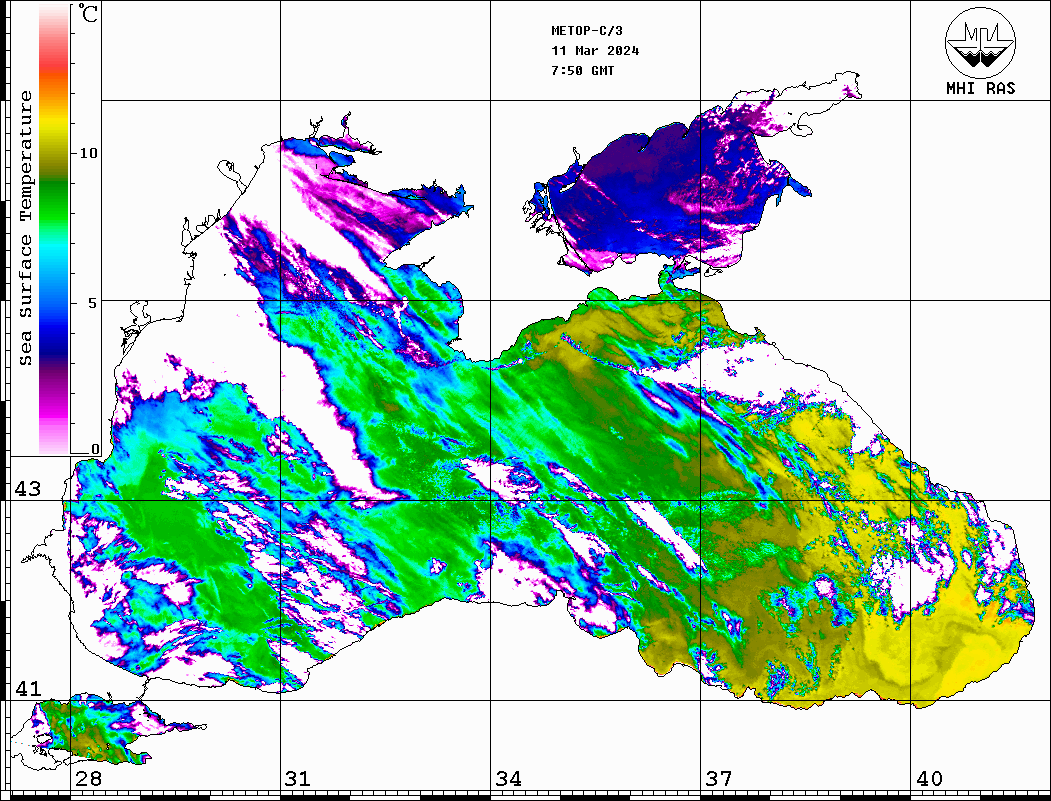
Task: Click the '0' tick on temperature scale
Action: (x=95, y=449)
